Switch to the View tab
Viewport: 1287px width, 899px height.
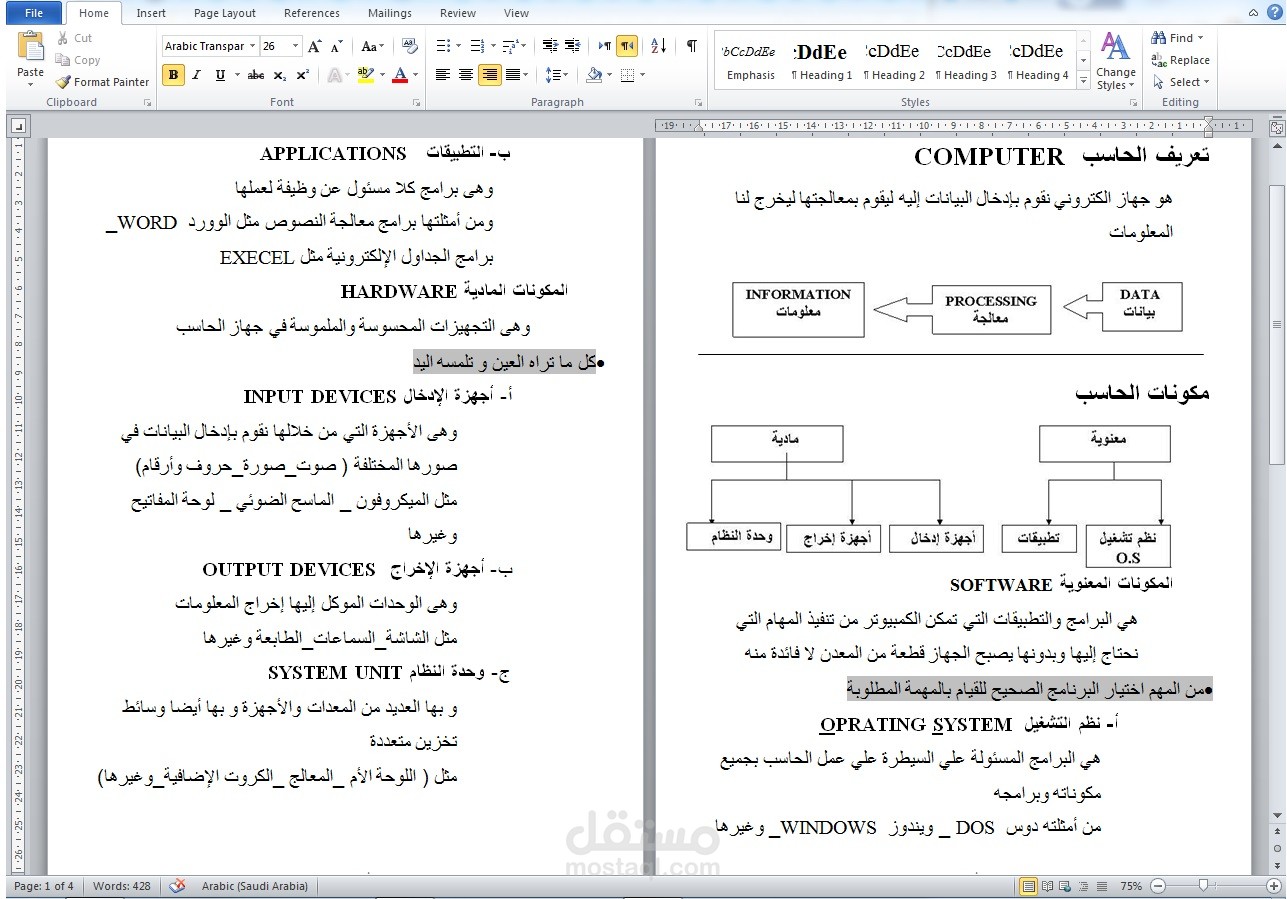[517, 13]
